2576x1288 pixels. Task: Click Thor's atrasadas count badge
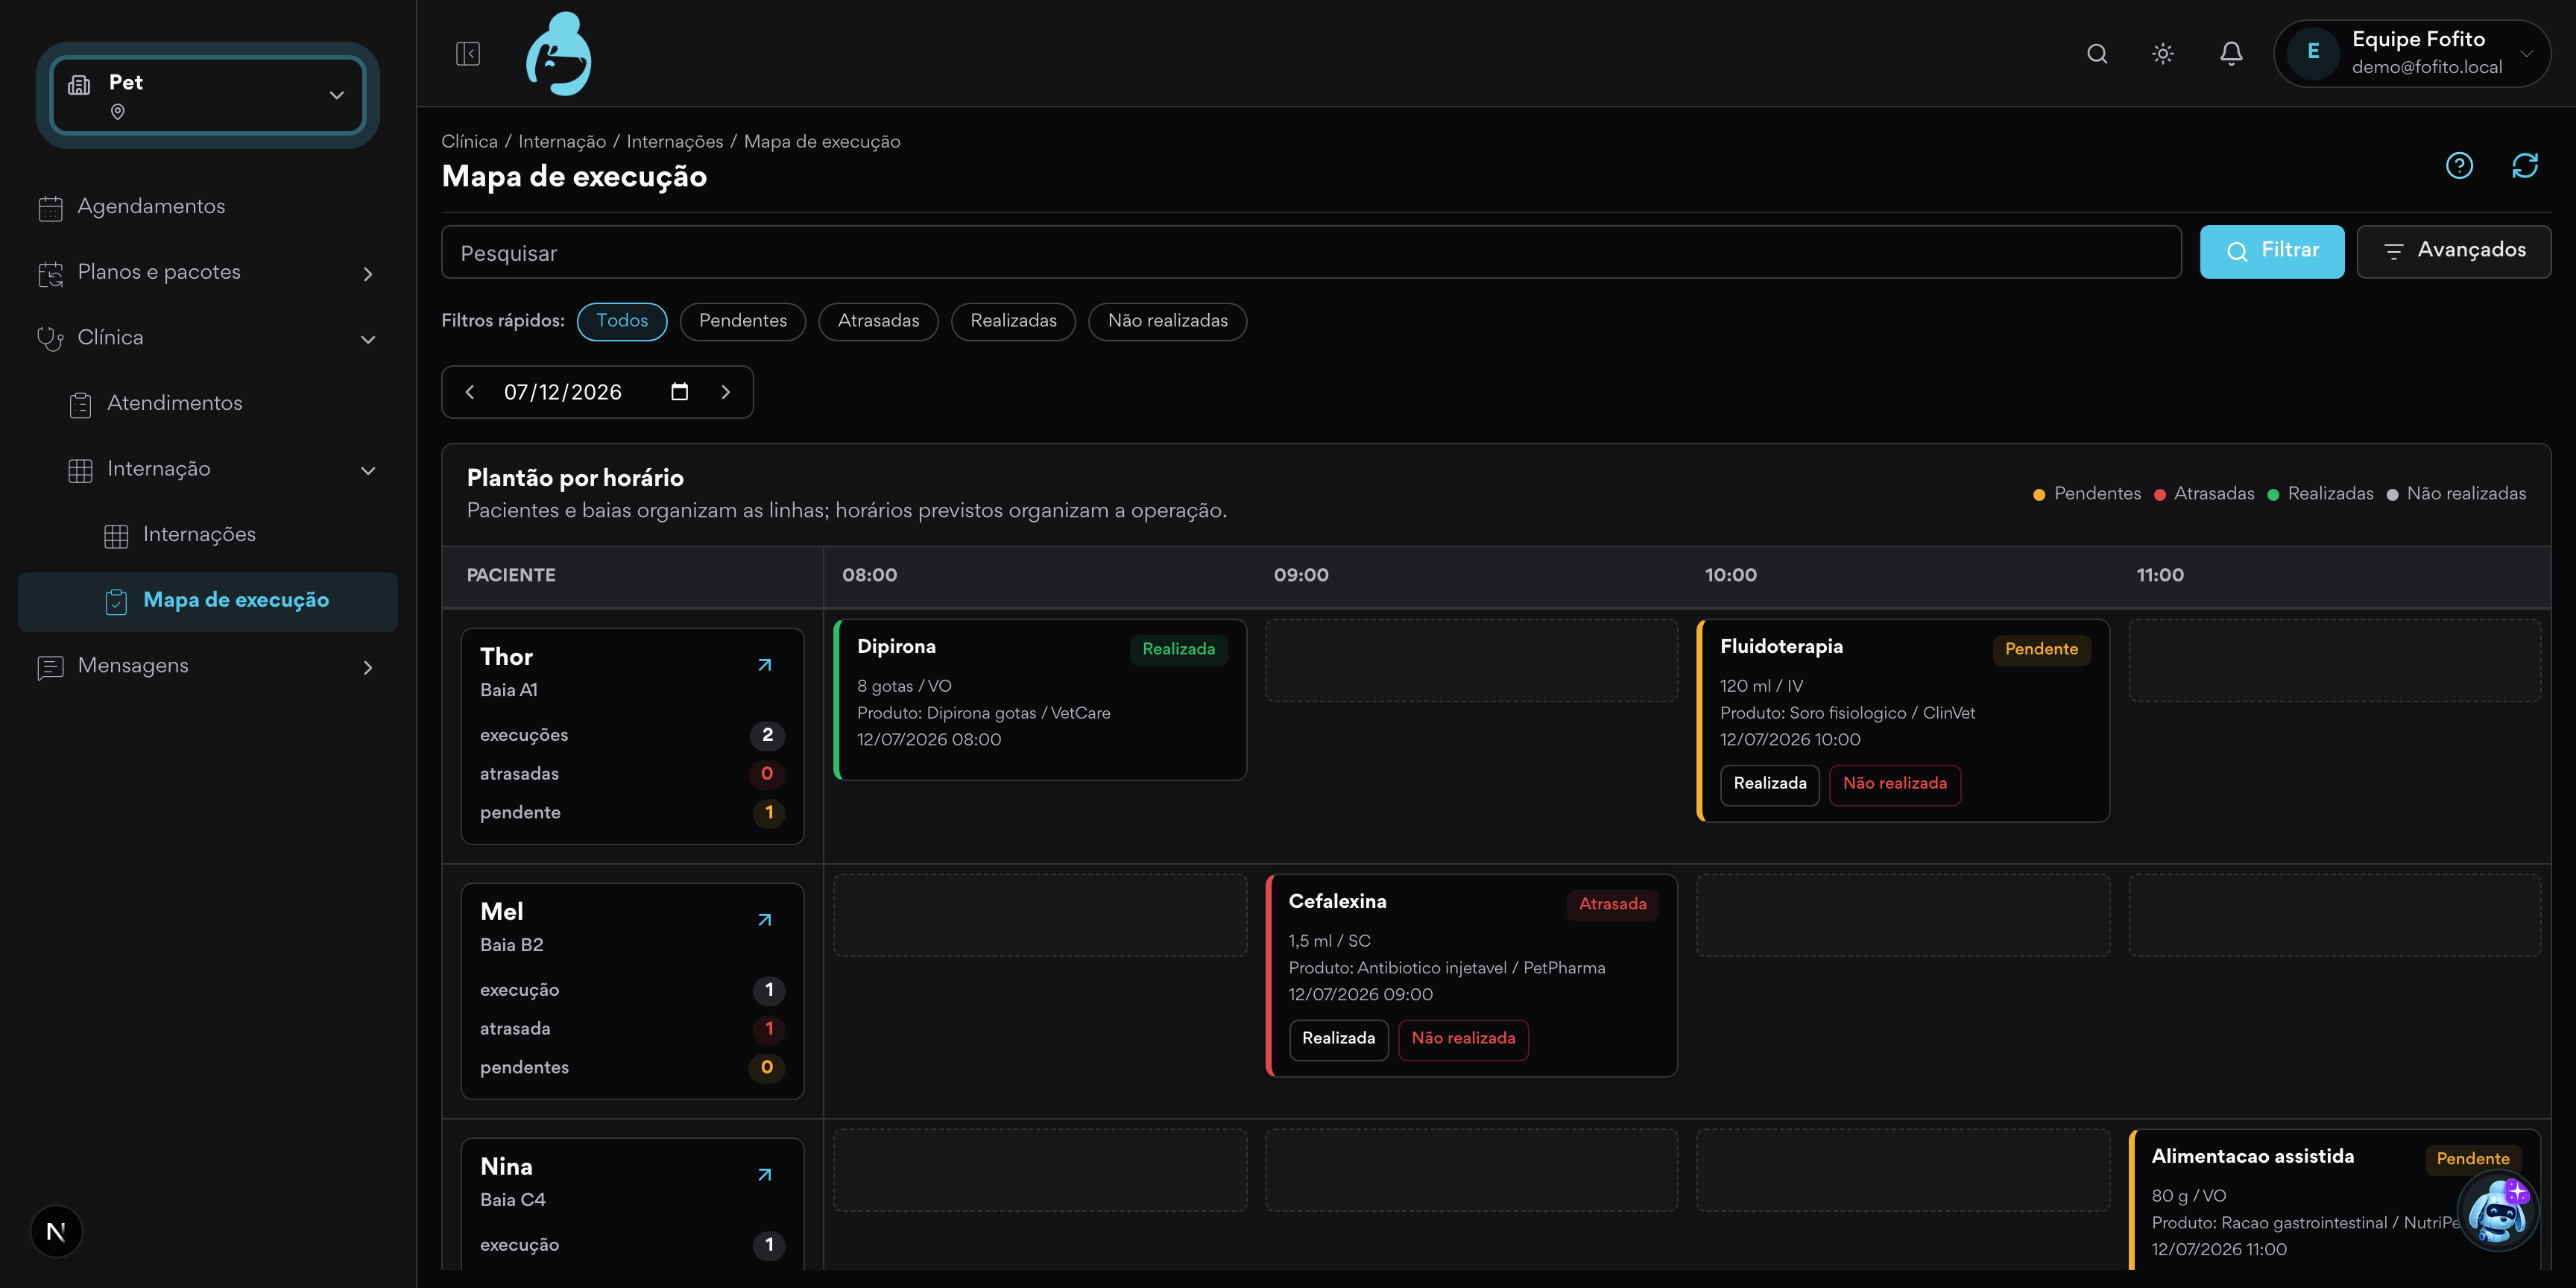click(x=767, y=774)
